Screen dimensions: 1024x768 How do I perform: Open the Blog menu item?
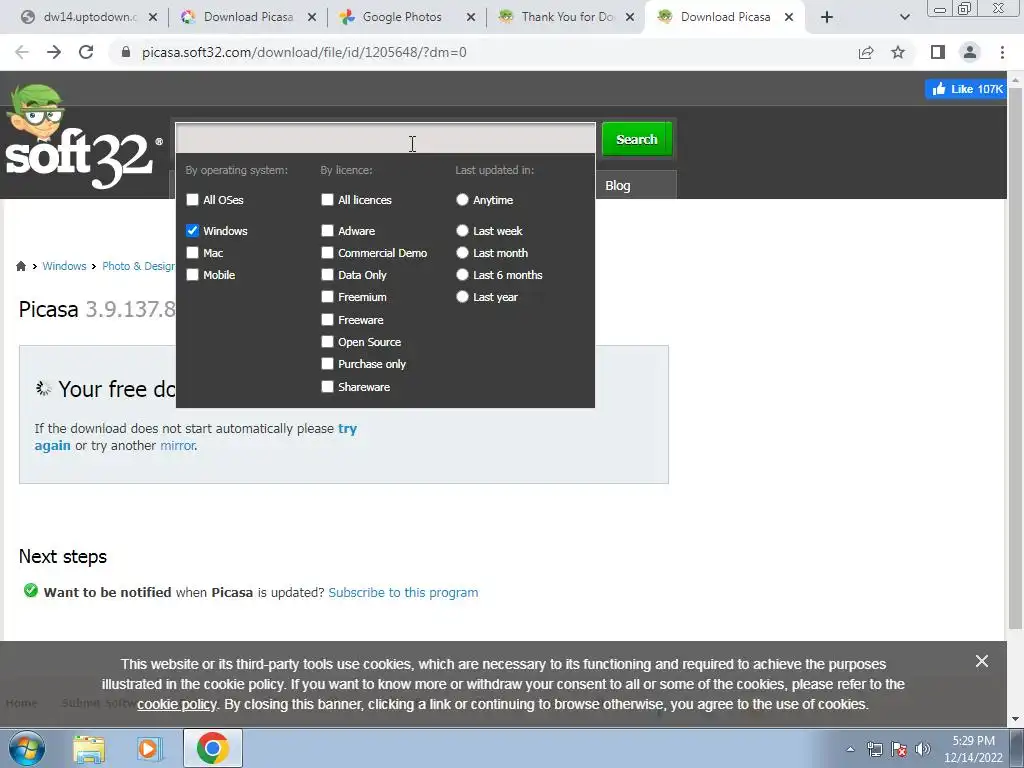coord(618,185)
